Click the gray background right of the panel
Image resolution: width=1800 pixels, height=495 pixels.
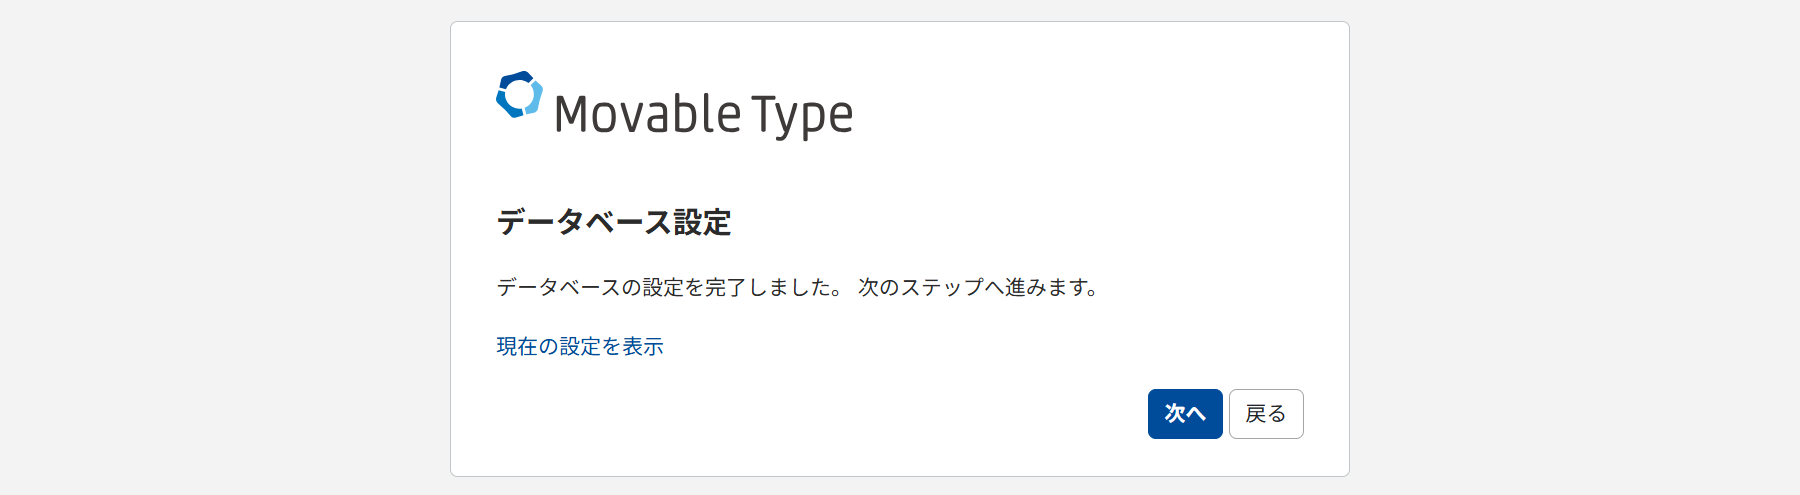(1580, 250)
